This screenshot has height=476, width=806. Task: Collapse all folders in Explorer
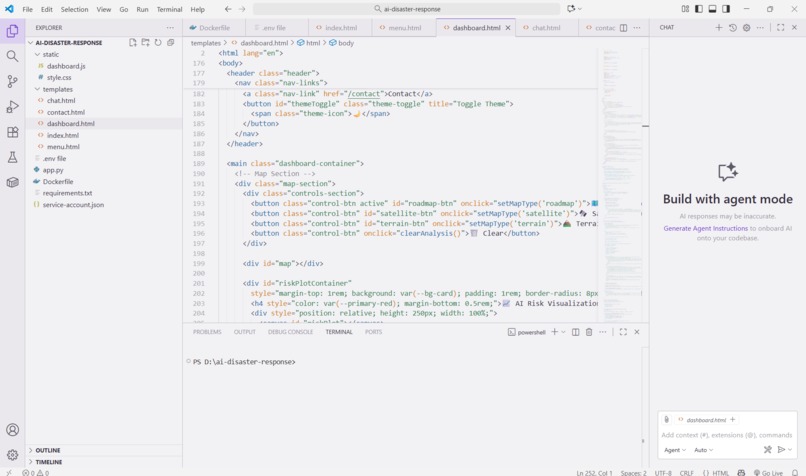tap(171, 43)
